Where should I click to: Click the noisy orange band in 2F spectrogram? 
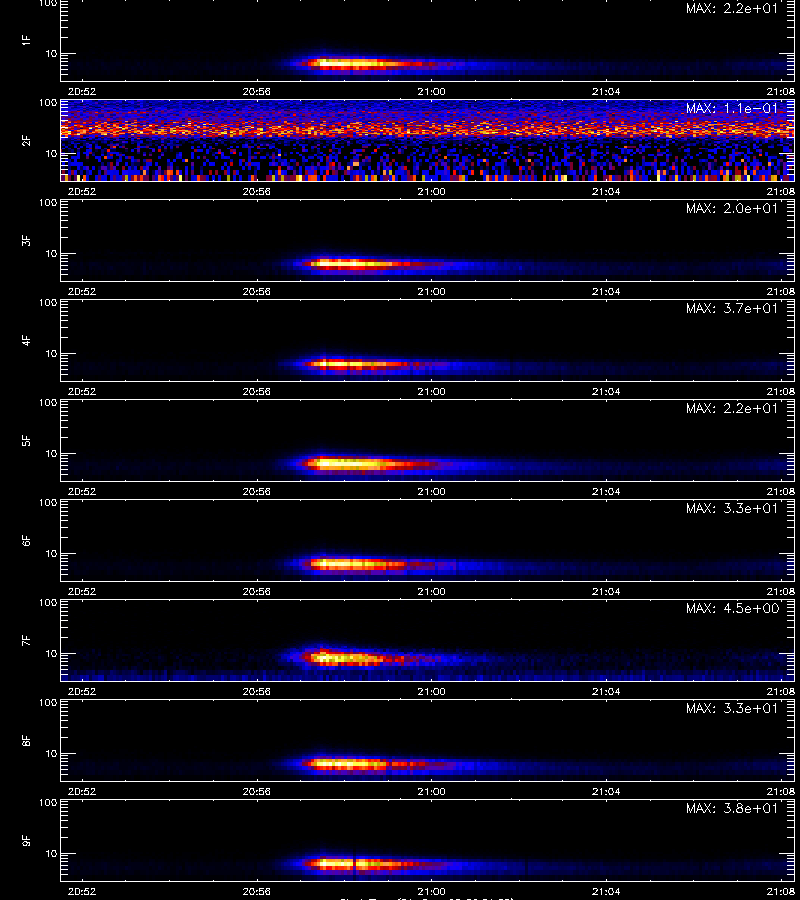click(428, 127)
